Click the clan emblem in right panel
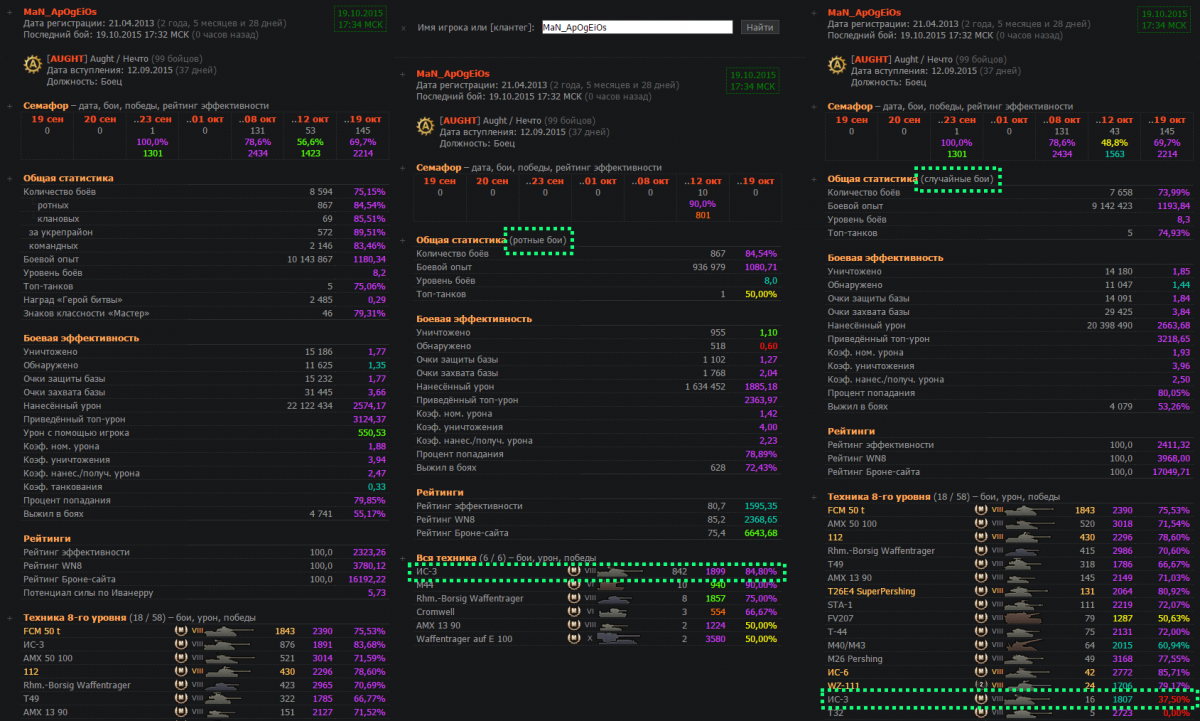This screenshot has height=721, width=1200. click(x=837, y=66)
